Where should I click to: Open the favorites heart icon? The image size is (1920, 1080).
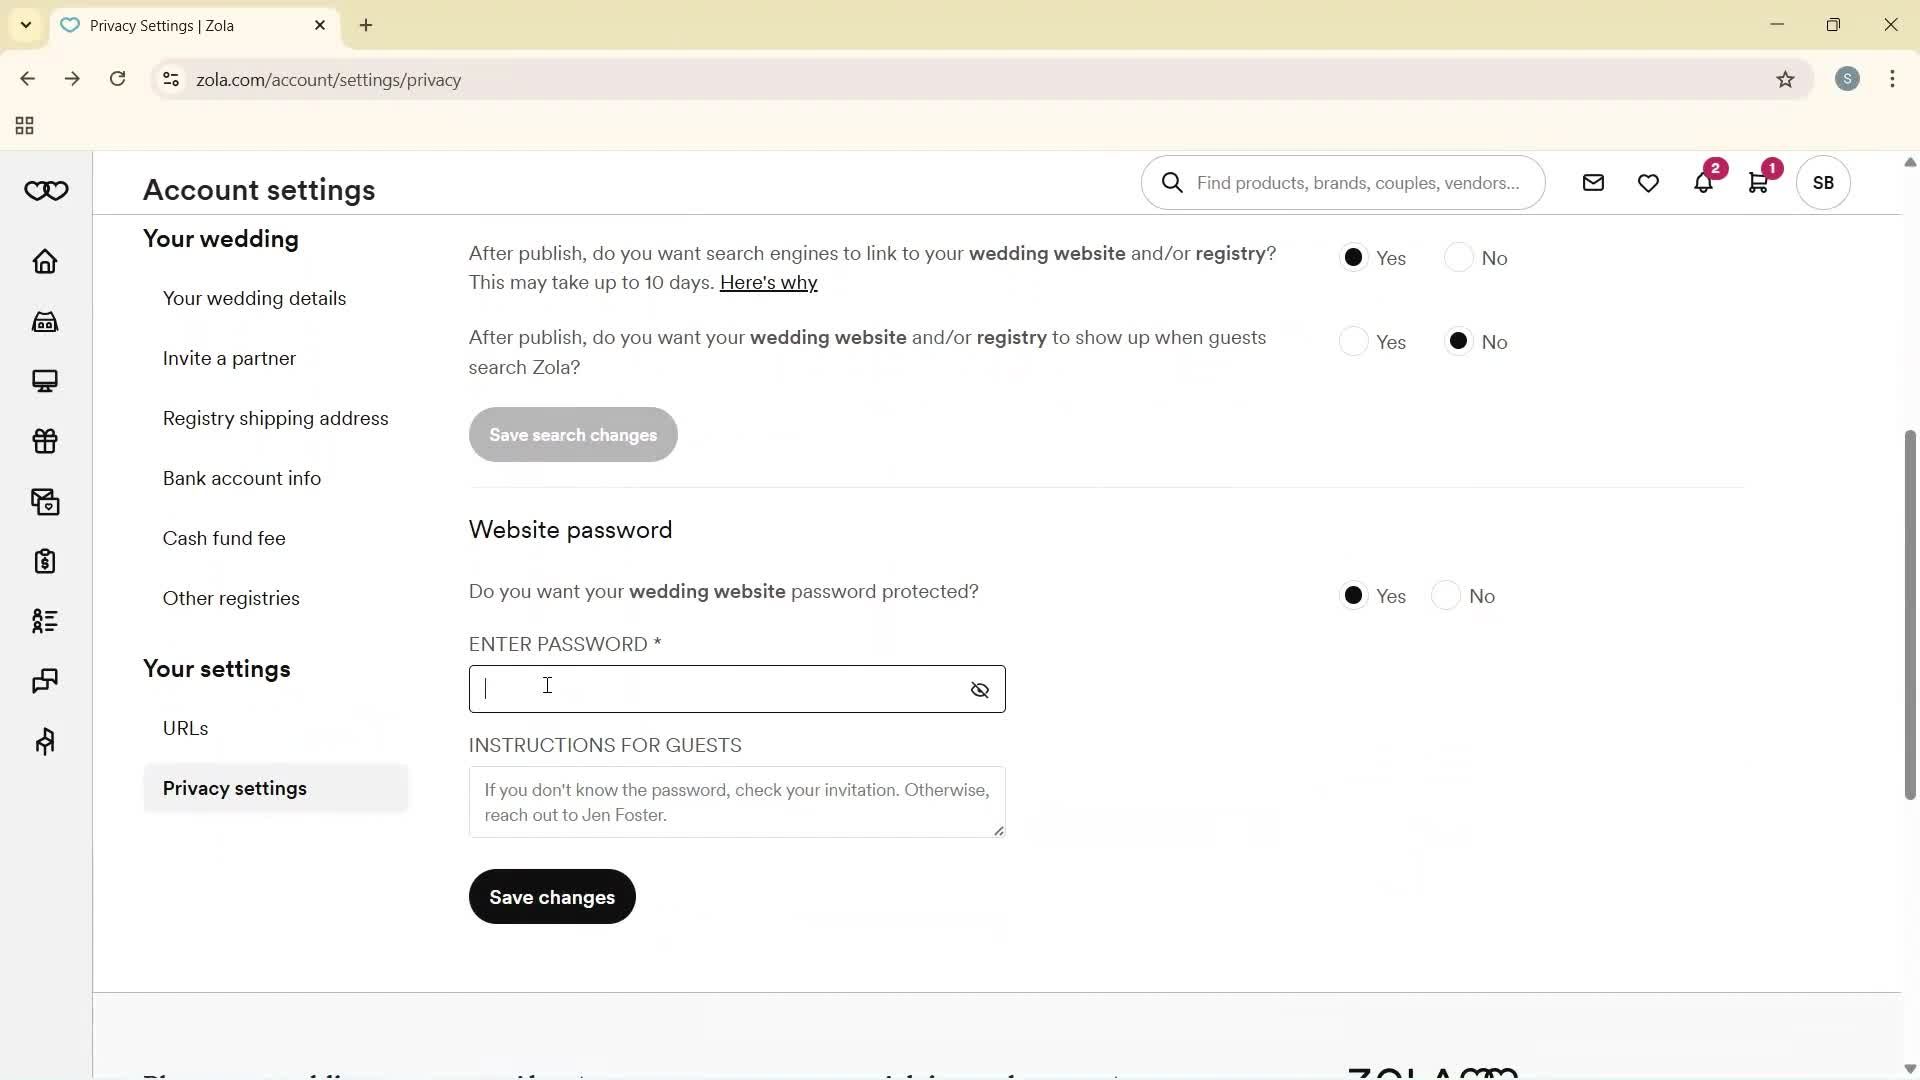click(1647, 182)
